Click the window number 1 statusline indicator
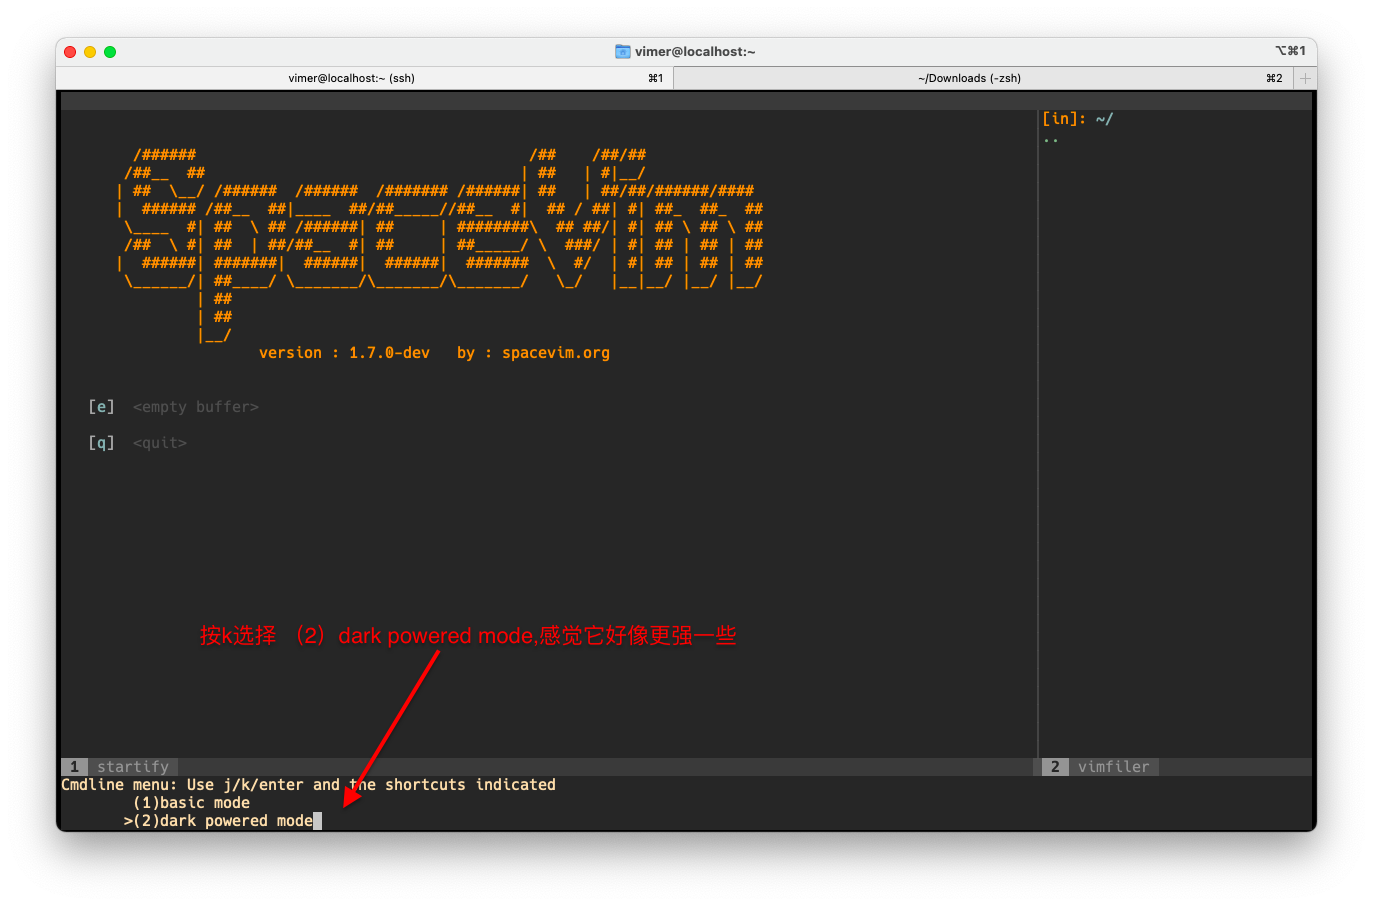The height and width of the screenshot is (906, 1373). point(74,767)
